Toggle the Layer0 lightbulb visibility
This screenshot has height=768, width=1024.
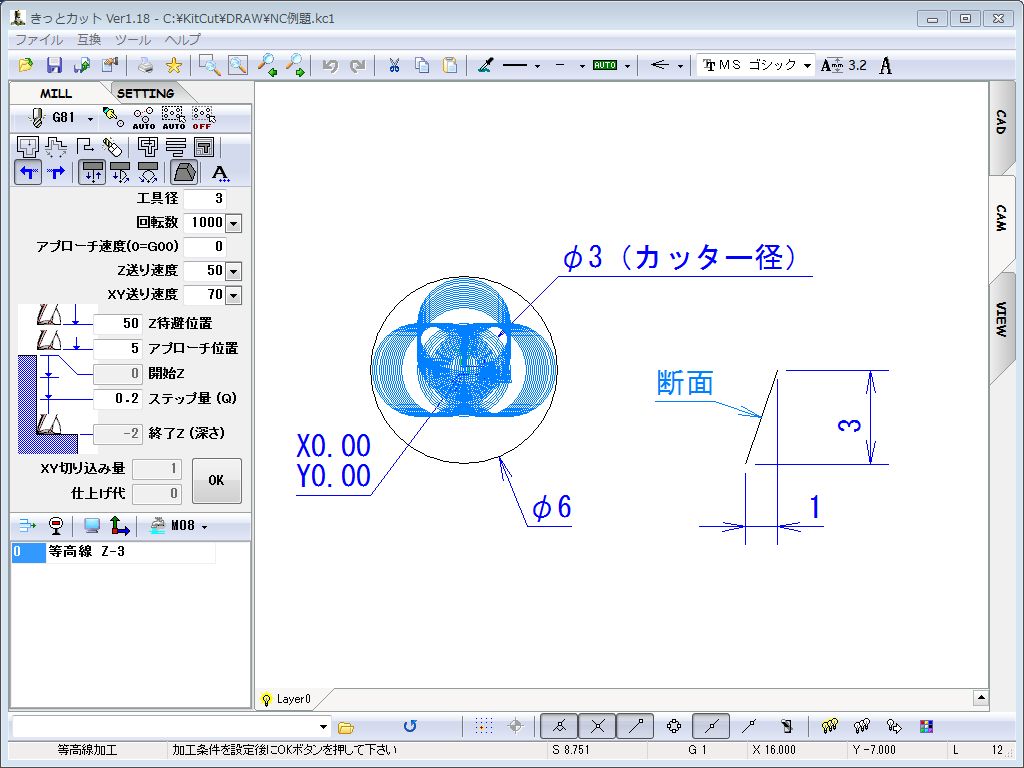pyautogui.click(x=266, y=699)
